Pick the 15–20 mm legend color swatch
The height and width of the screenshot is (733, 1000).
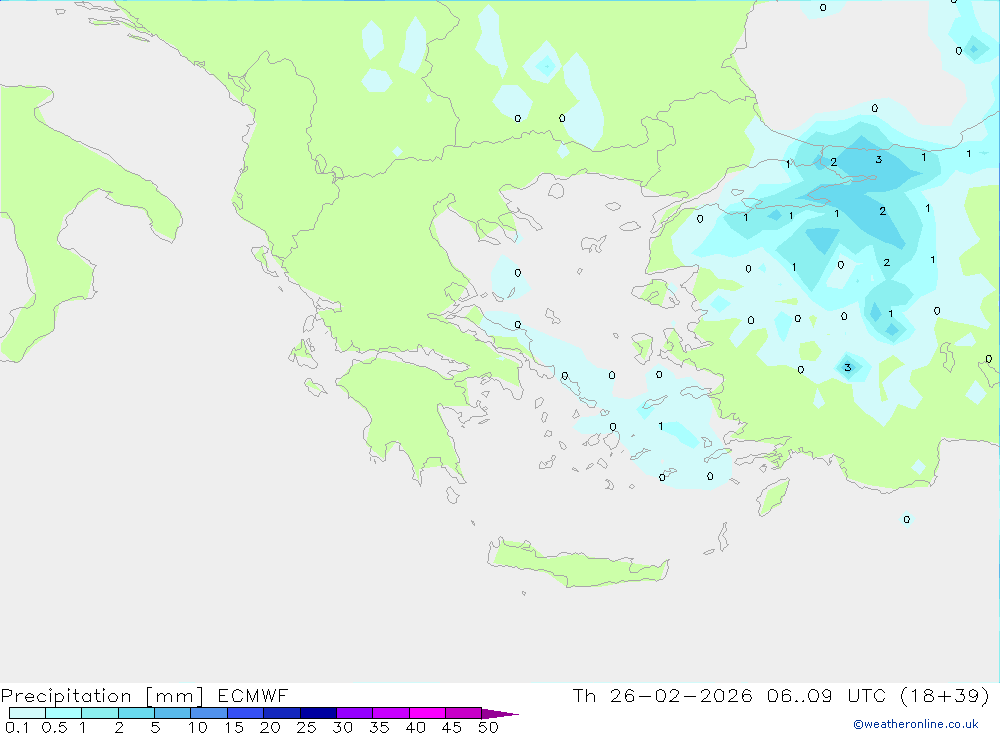tap(246, 713)
